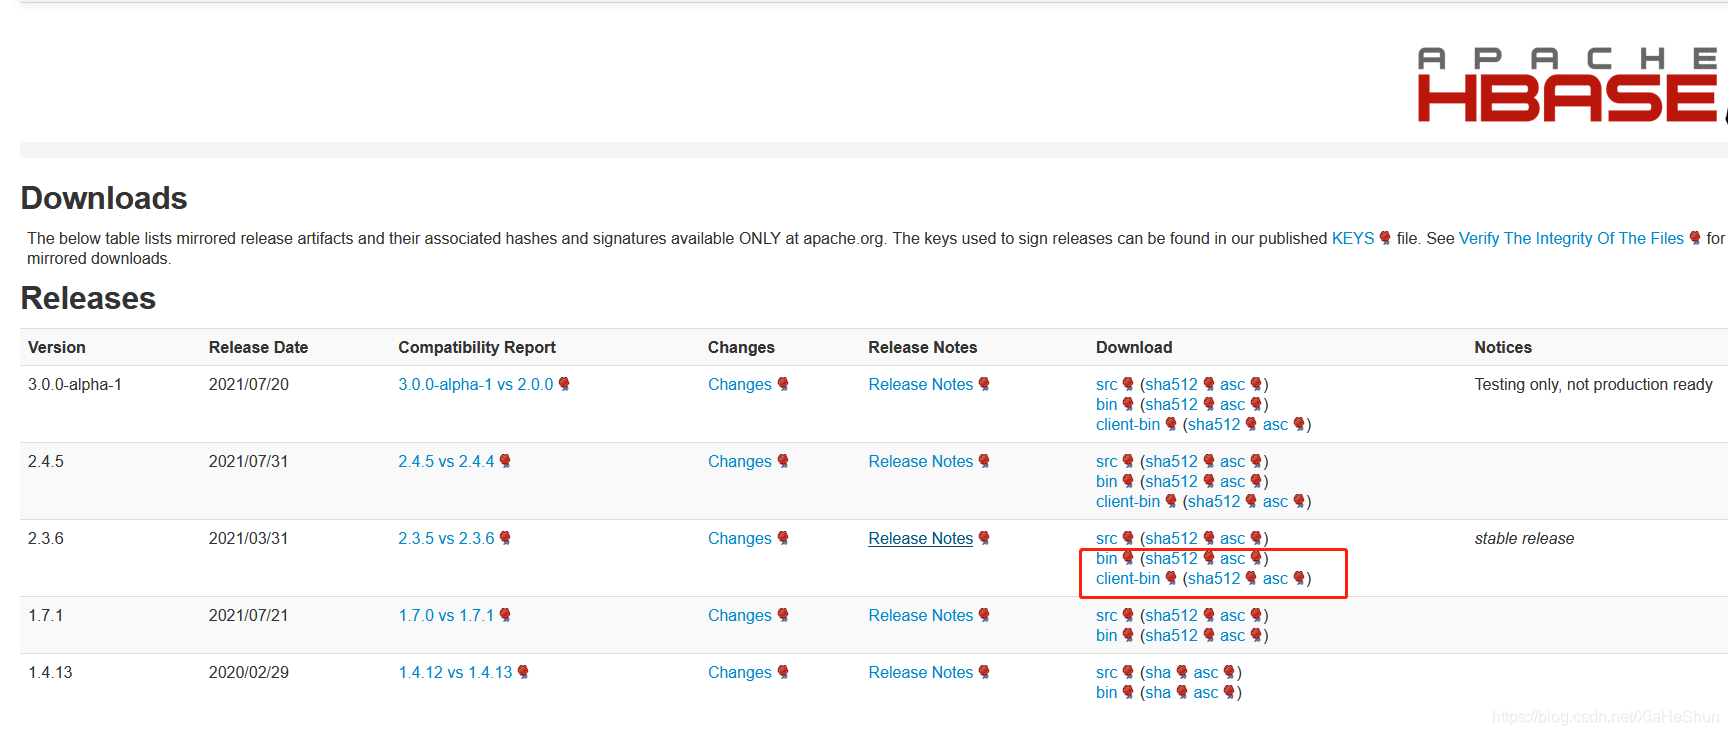This screenshot has height=735, width=1728.
Task: Open 2.3.5 vs 2.3.6 compatibility report
Action: (446, 538)
